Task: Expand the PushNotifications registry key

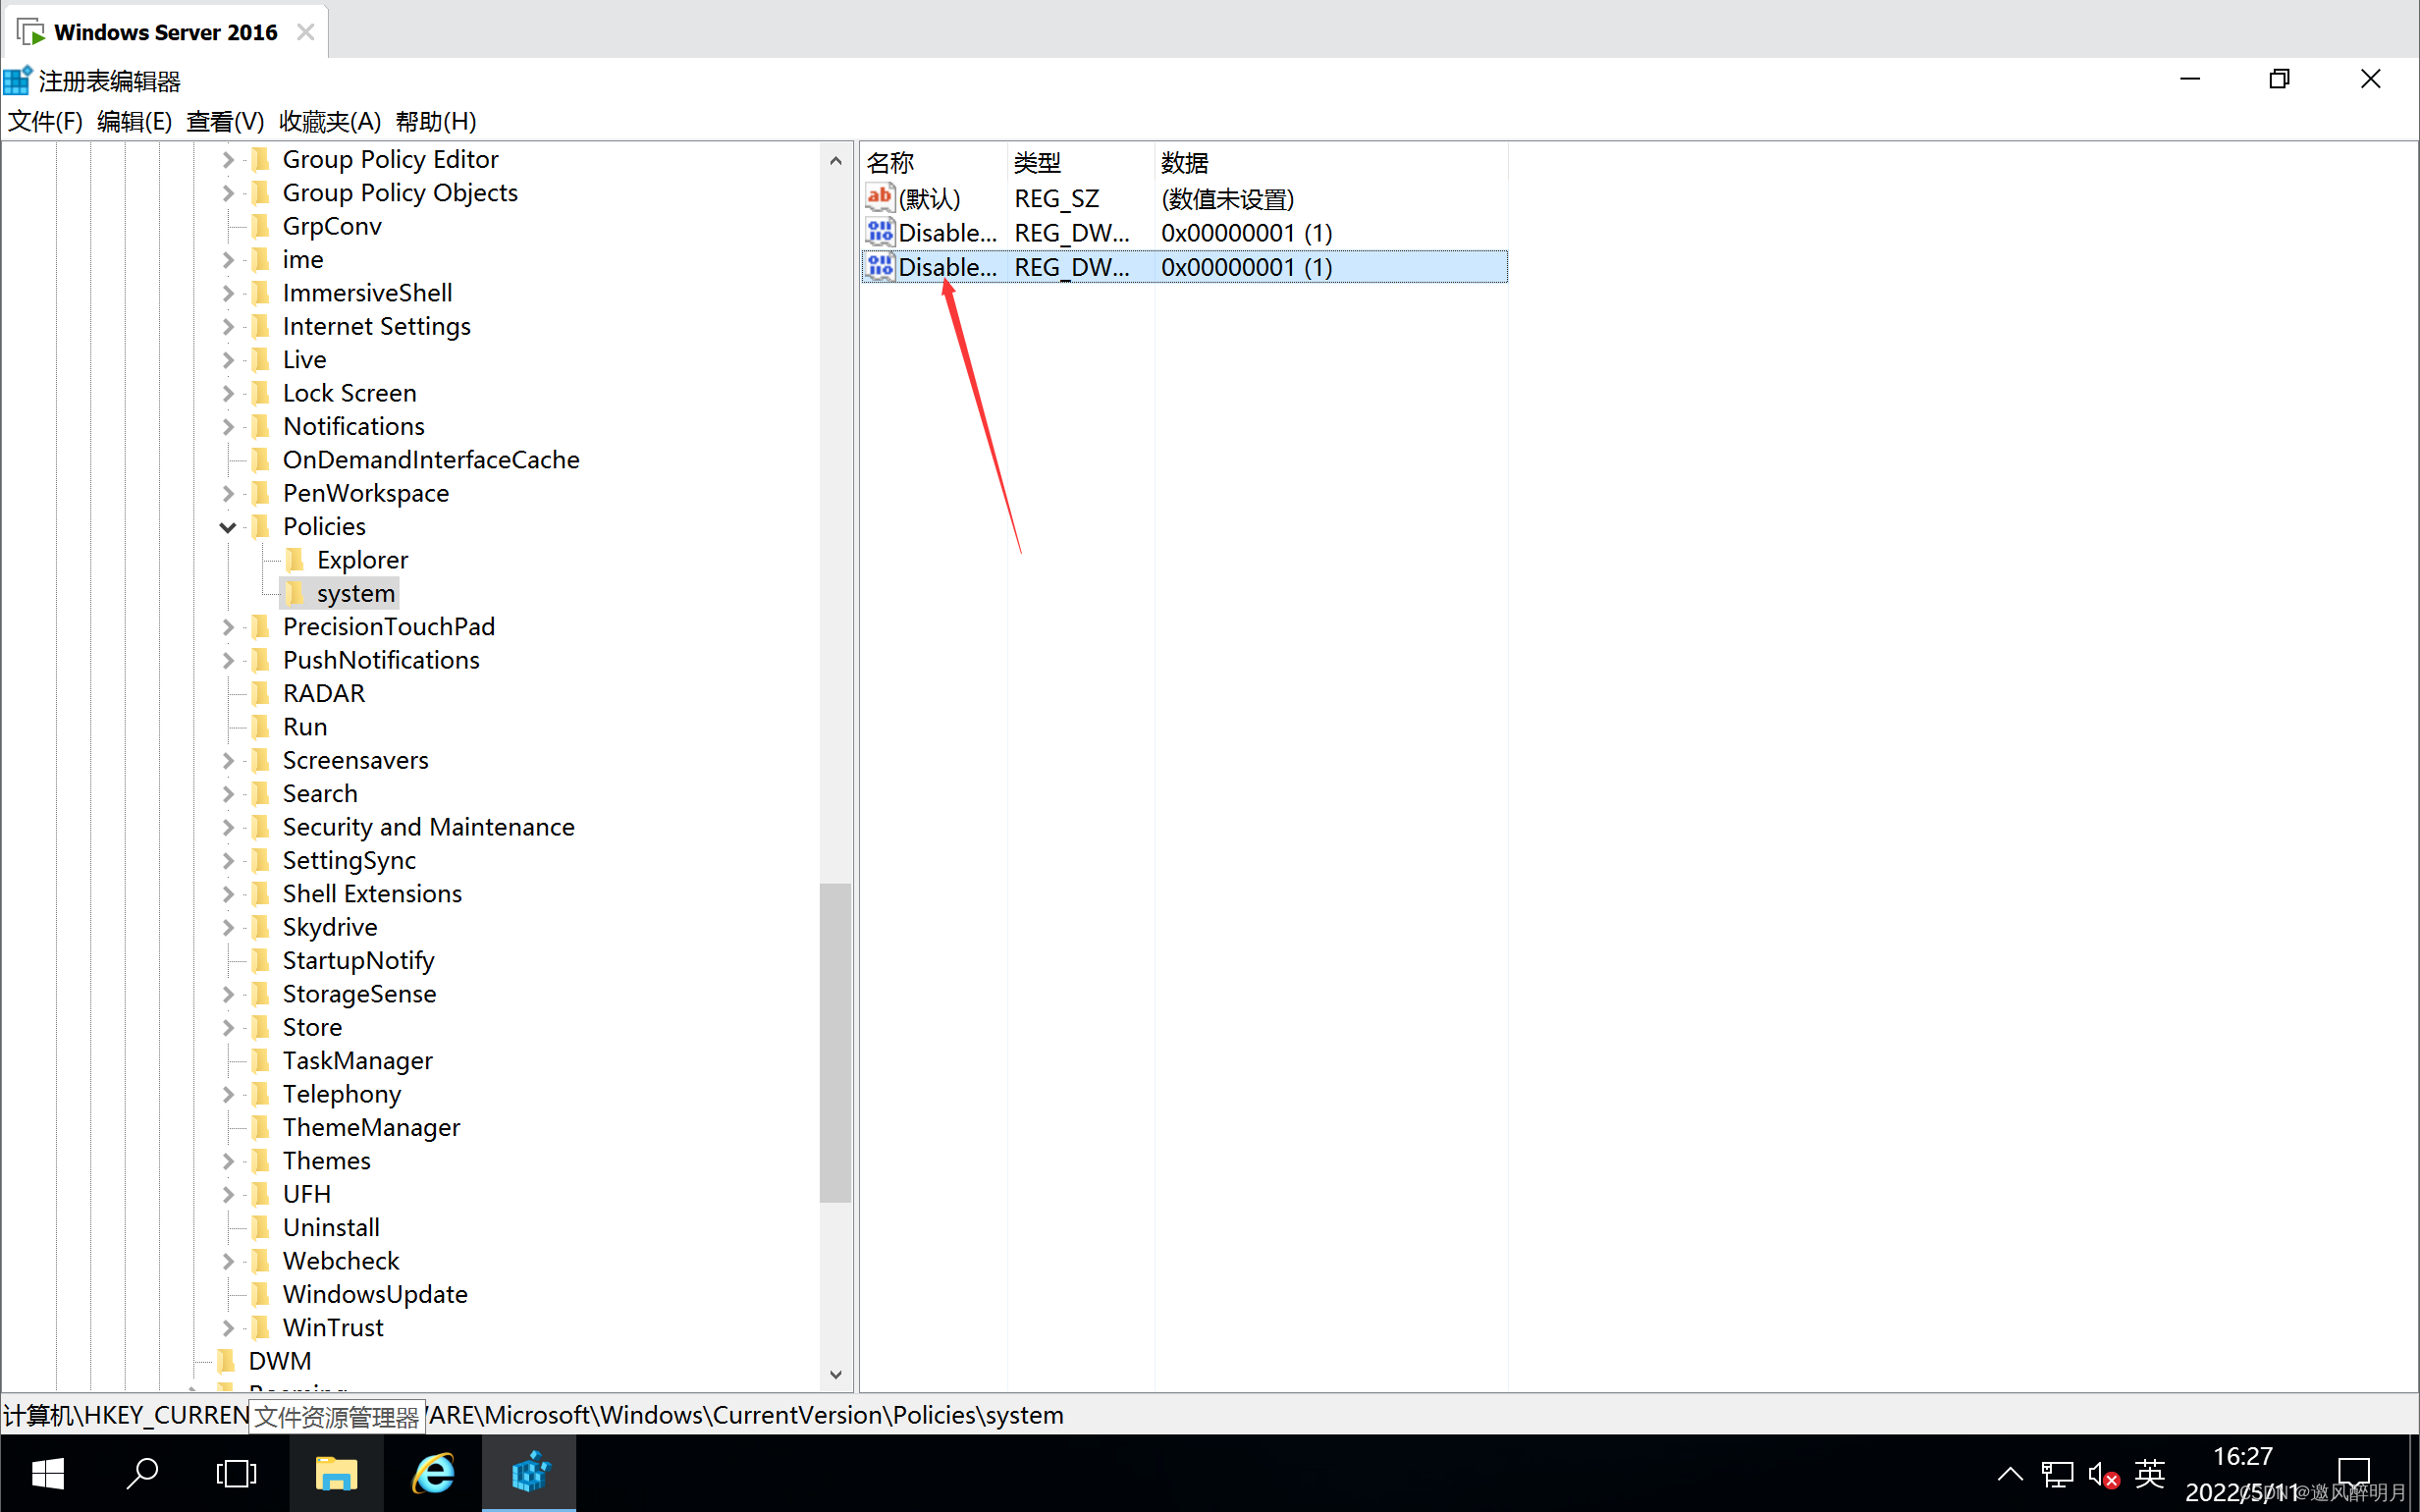Action: (x=228, y=659)
